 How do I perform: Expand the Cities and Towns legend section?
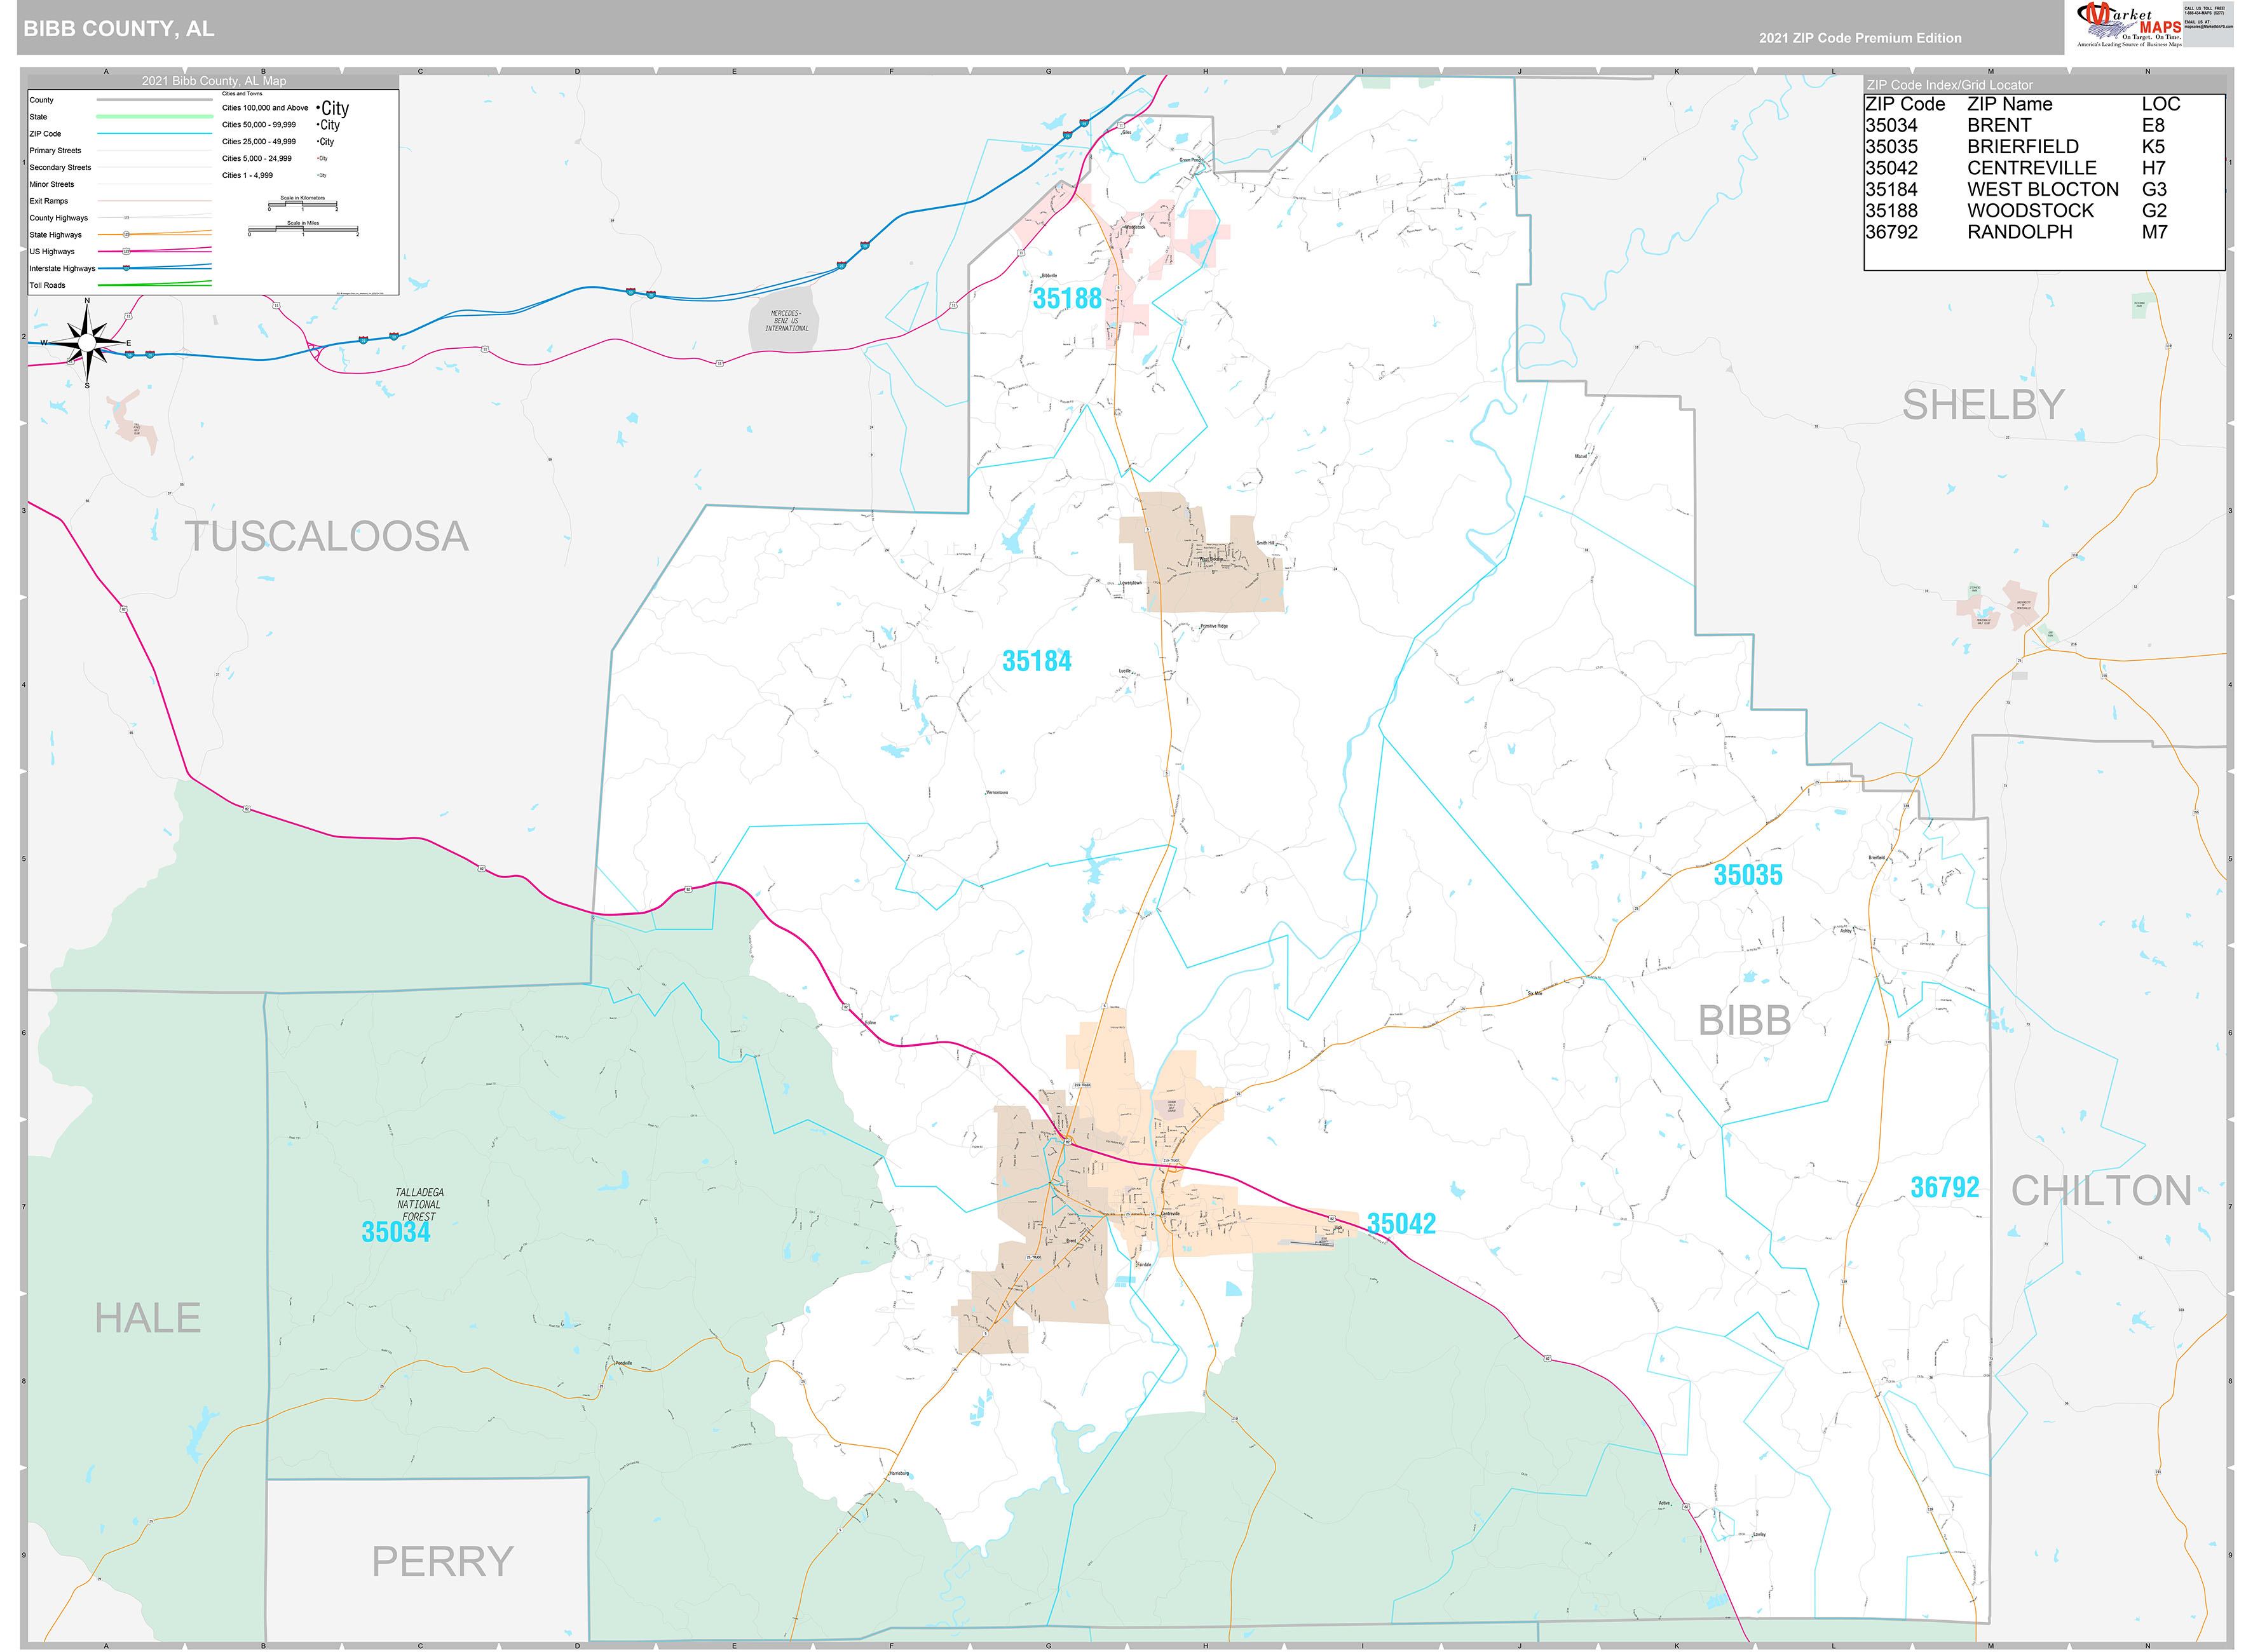tap(242, 93)
